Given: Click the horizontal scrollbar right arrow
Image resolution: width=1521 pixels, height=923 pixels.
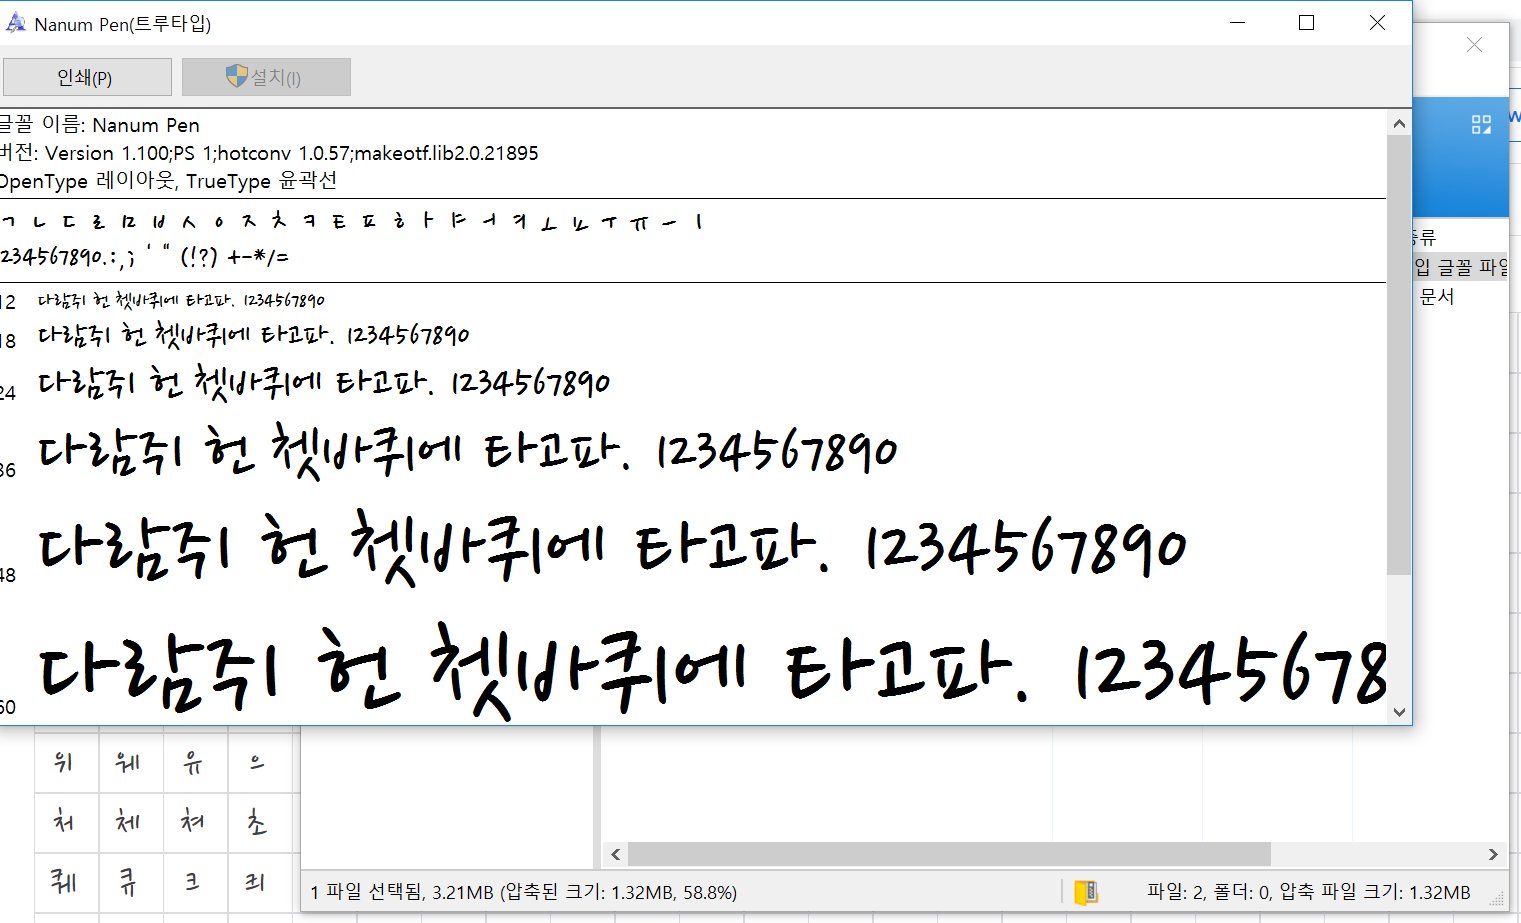Looking at the screenshot, I should [1492, 854].
